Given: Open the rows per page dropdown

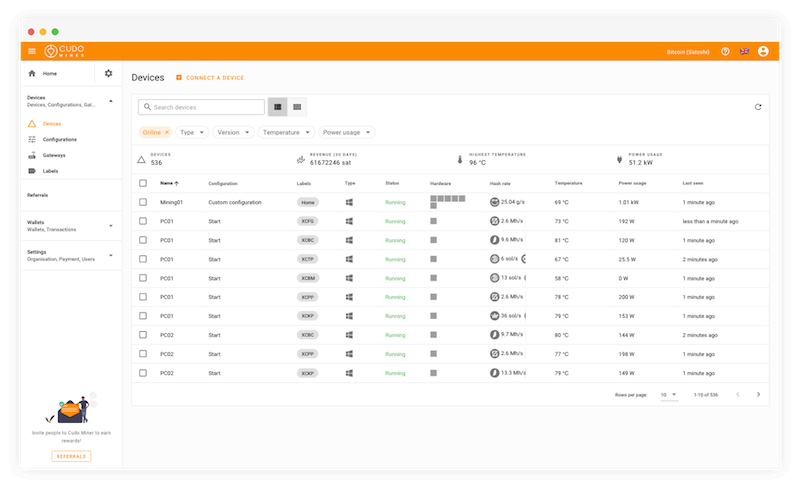Looking at the screenshot, I should (x=670, y=395).
